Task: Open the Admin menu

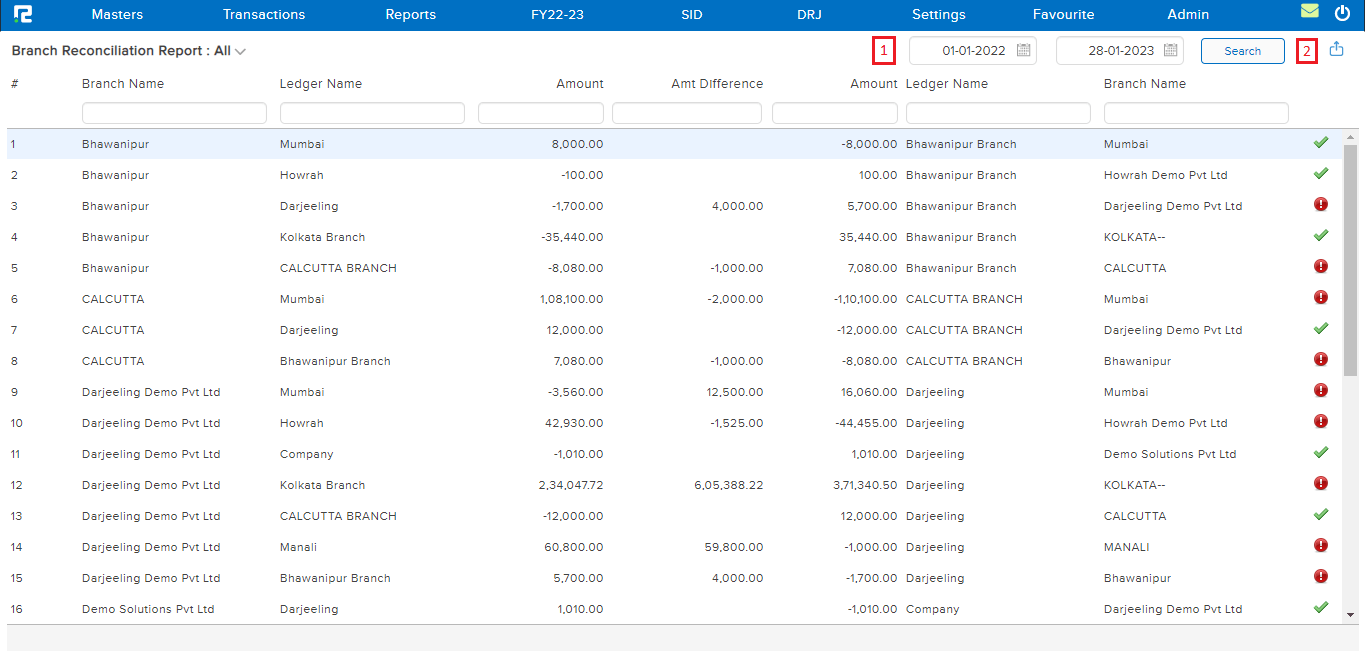Action: (1188, 14)
